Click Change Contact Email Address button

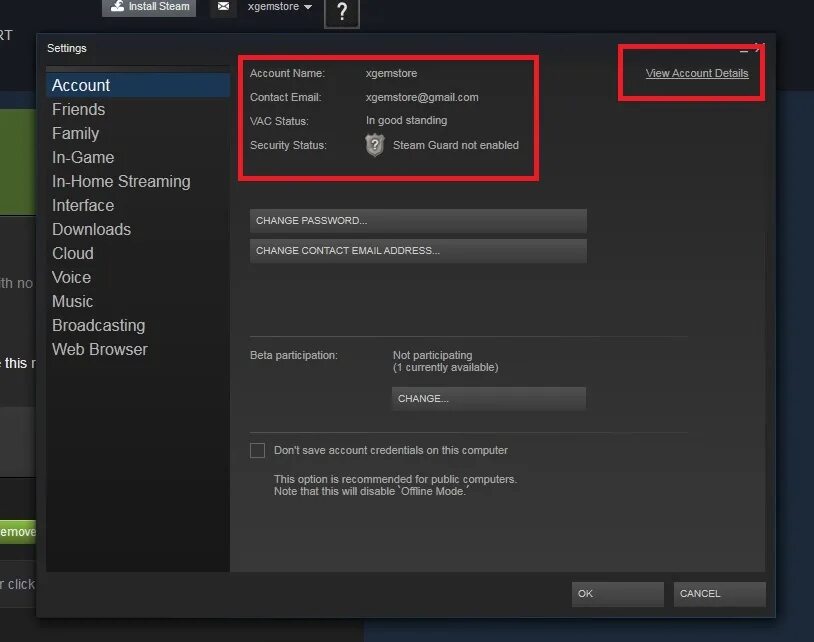point(418,251)
